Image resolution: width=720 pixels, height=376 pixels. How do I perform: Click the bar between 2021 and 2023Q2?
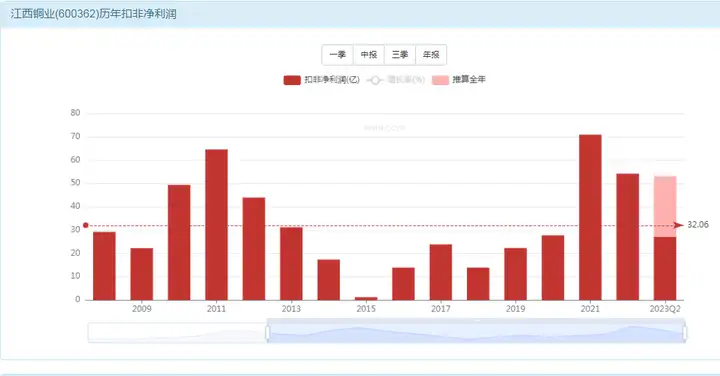pyautogui.click(x=627, y=237)
